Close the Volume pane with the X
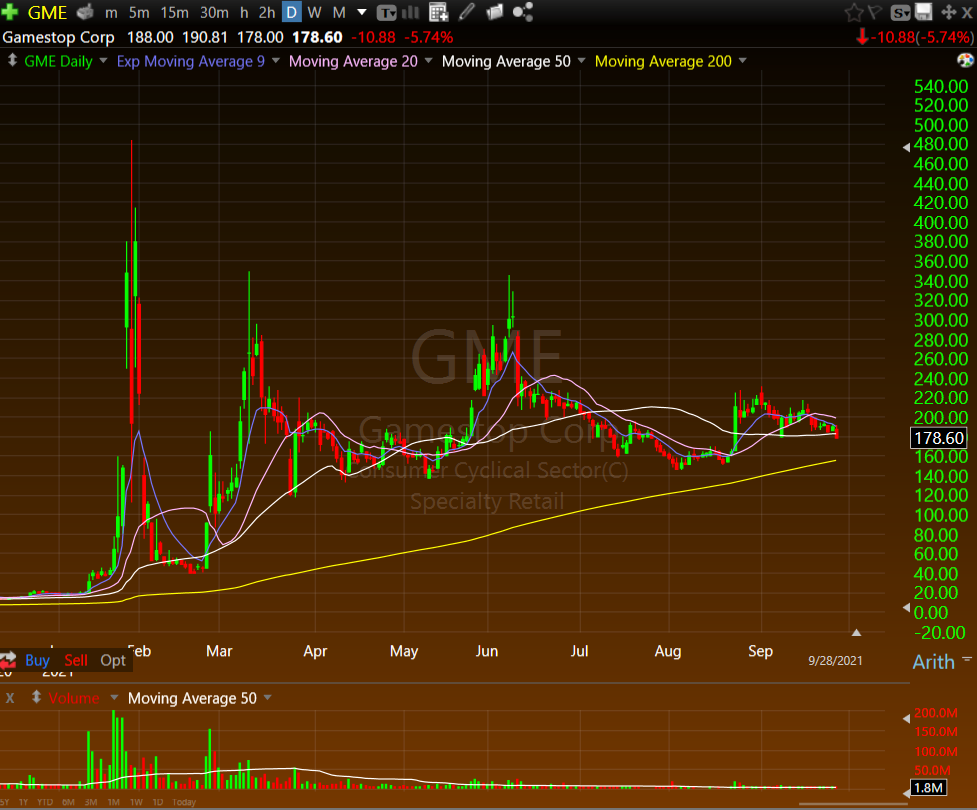 point(10,698)
